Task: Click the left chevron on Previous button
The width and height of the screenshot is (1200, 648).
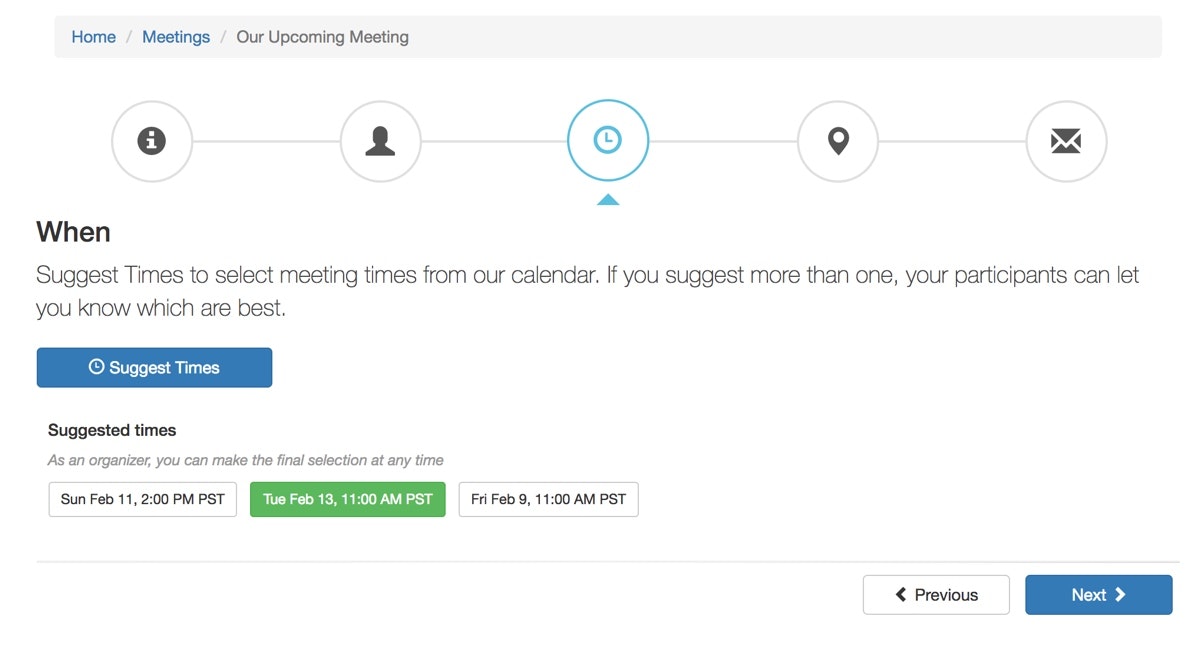Action: click(x=901, y=594)
